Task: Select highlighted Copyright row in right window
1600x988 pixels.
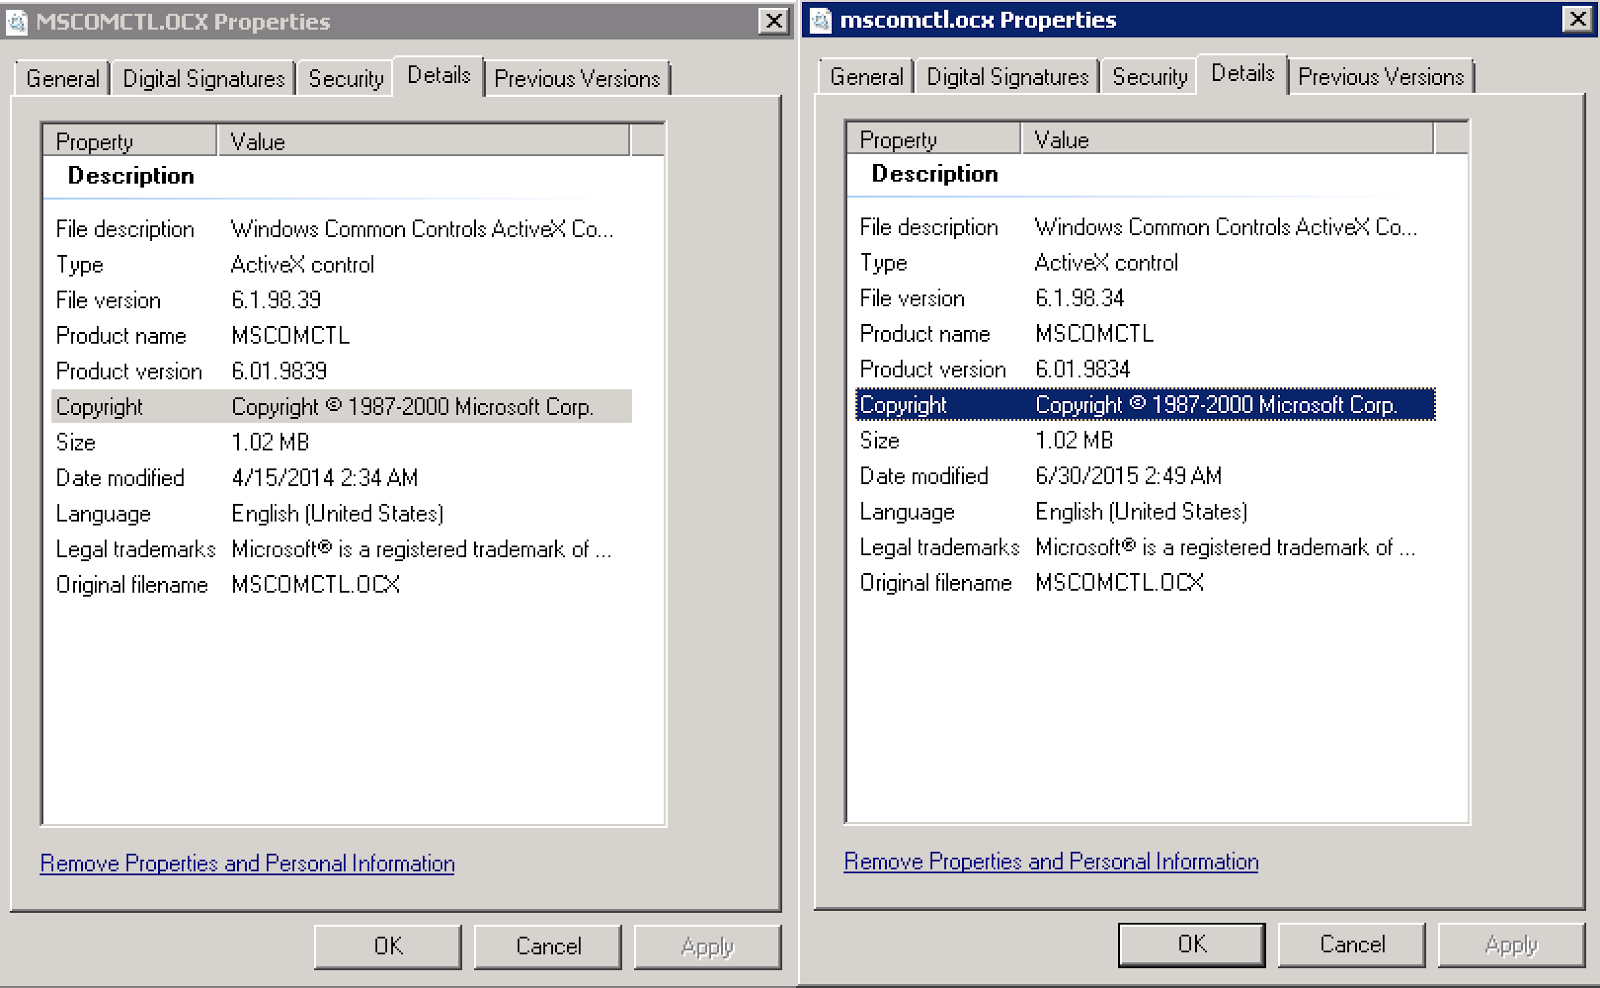Action: [x=1145, y=405]
